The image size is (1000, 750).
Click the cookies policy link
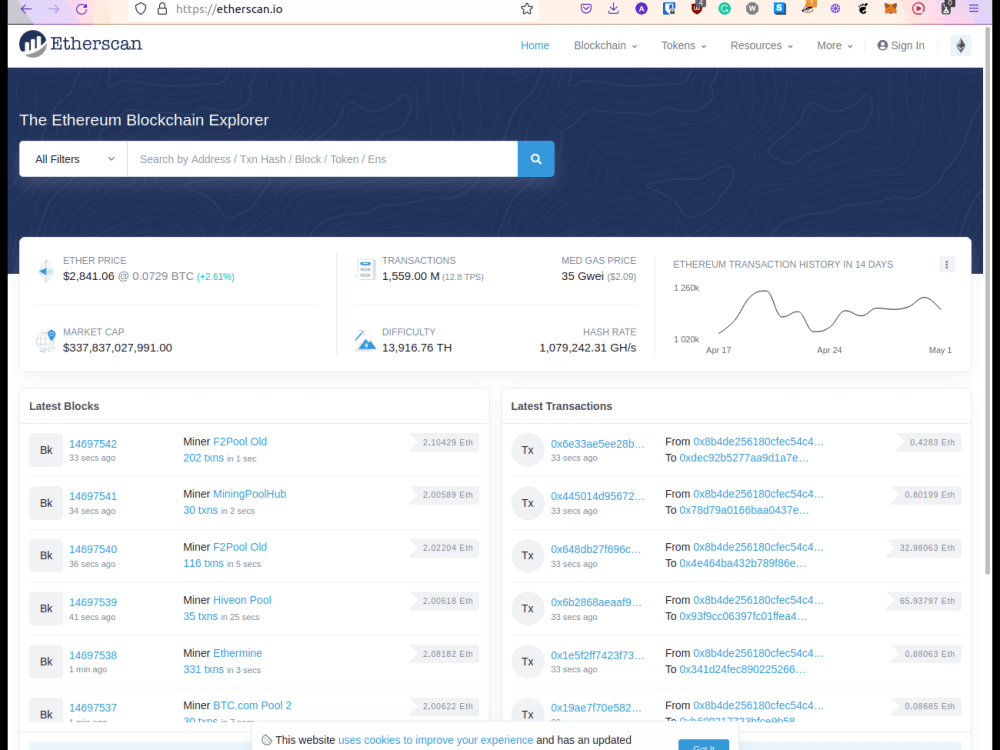coord(436,740)
